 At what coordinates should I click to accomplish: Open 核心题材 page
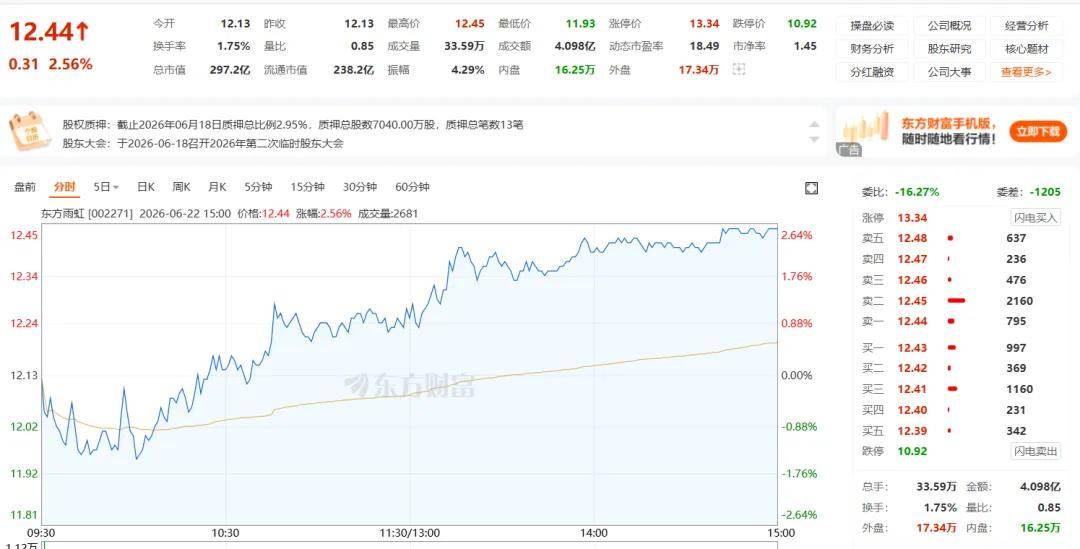coord(1026,49)
